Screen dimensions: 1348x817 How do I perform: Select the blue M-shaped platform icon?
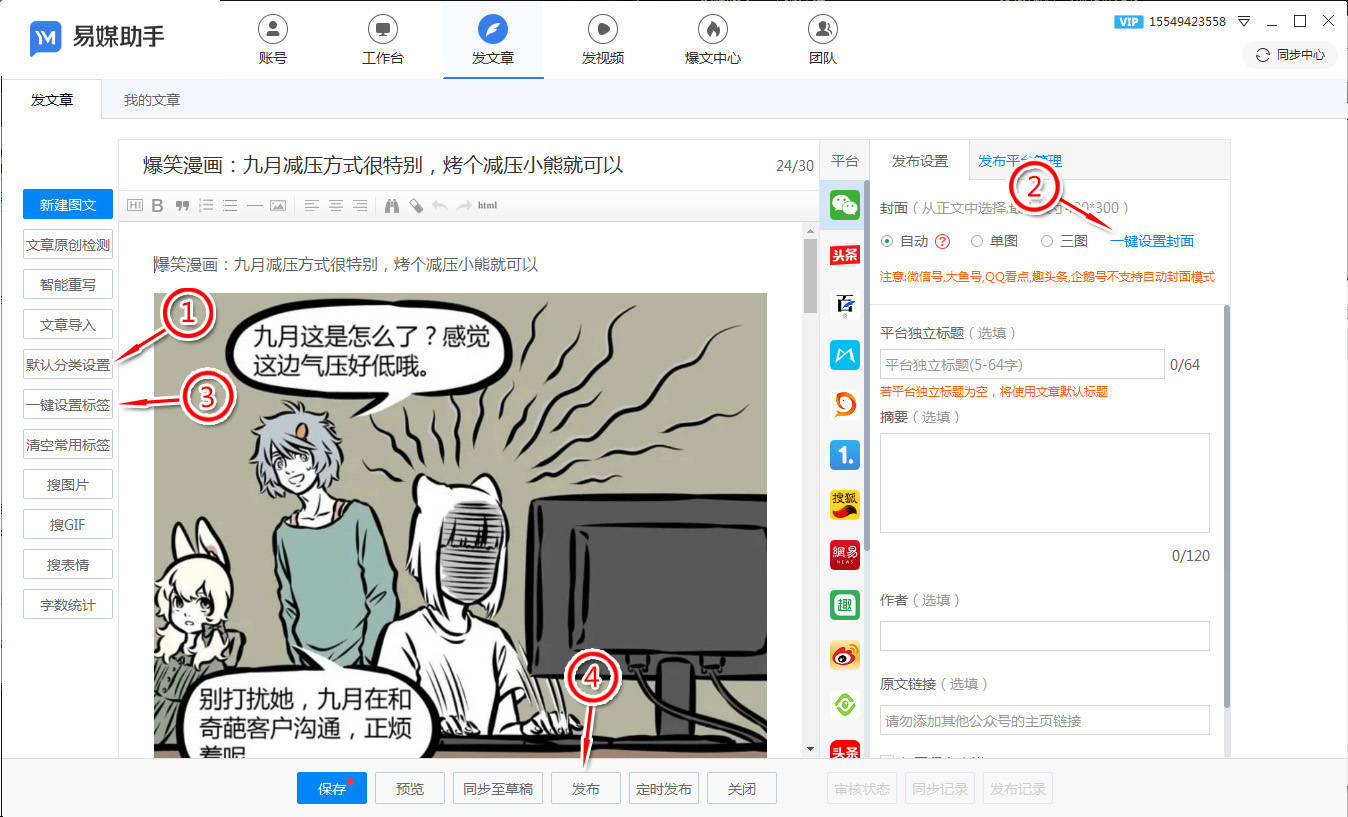(845, 353)
